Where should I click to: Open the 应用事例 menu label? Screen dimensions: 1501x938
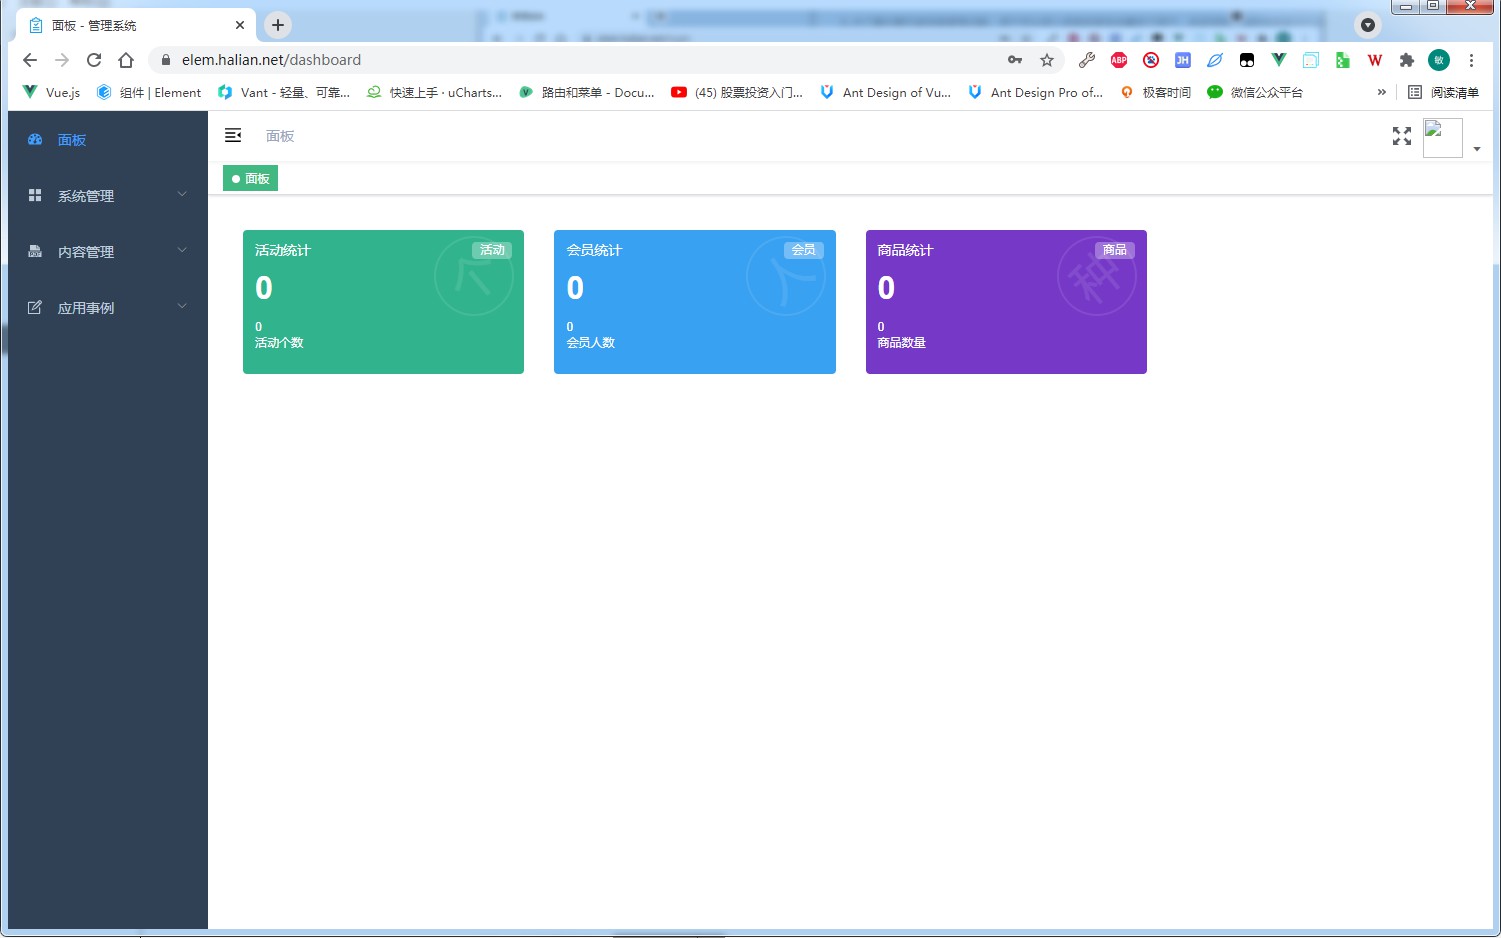[86, 308]
